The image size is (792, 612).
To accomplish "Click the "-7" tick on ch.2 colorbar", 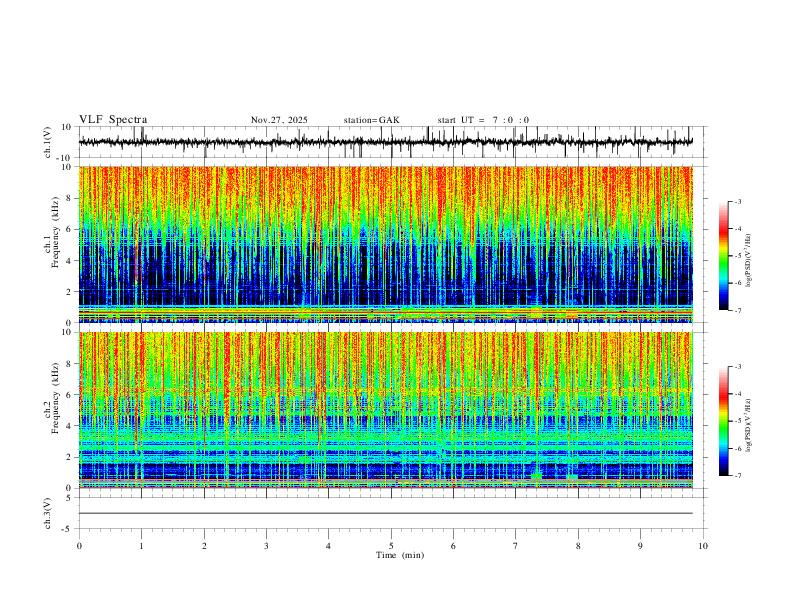I will point(737,476).
